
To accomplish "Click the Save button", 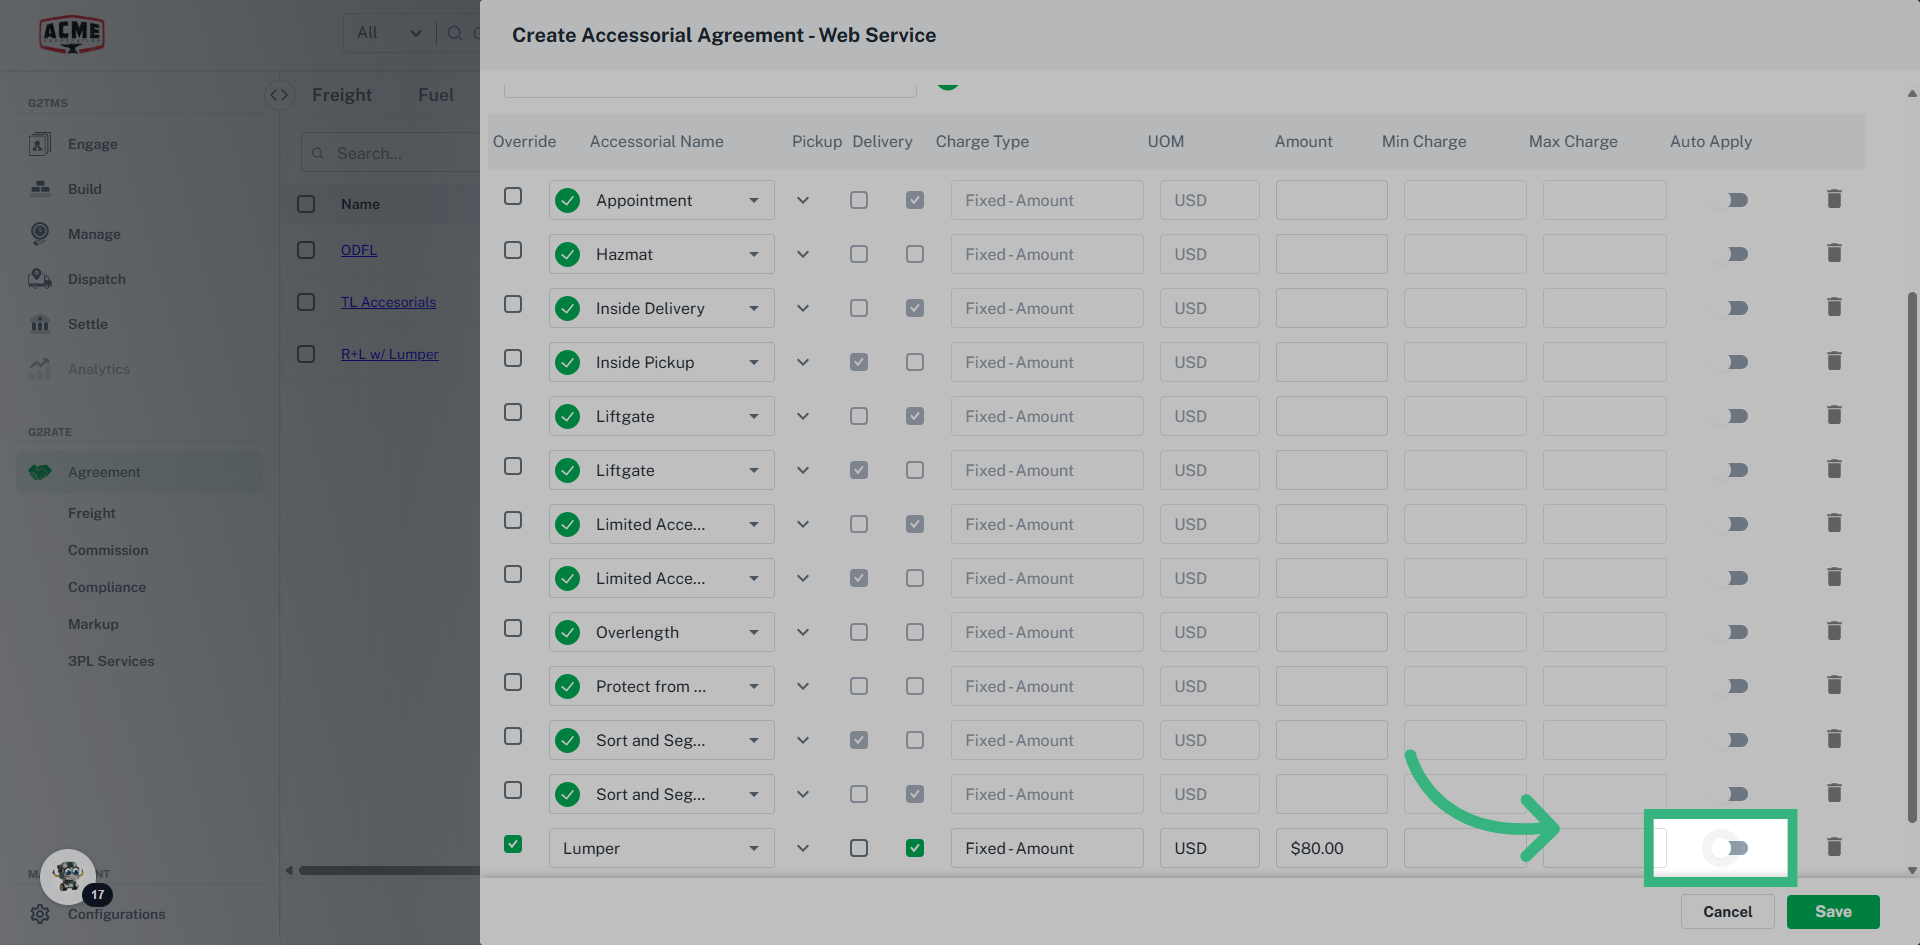I will [x=1832, y=912].
